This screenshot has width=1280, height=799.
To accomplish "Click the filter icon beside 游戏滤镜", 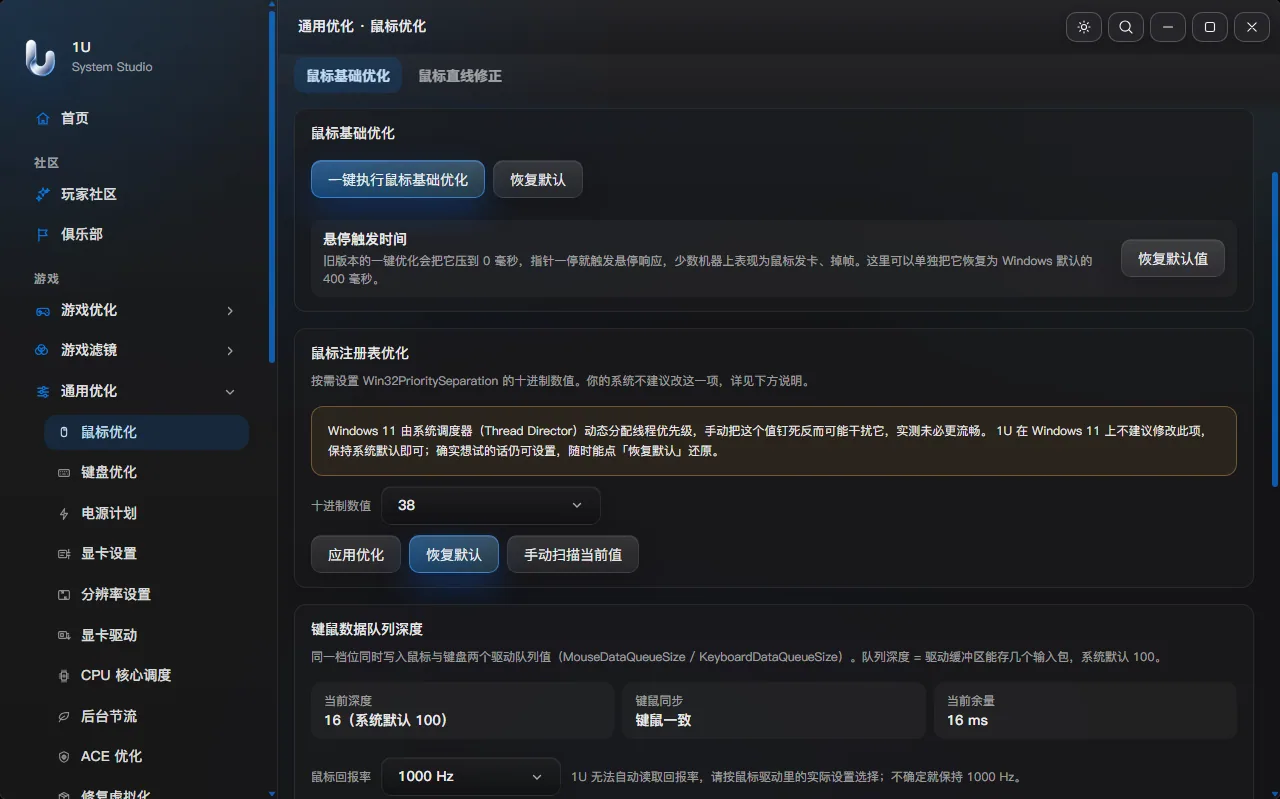I will pos(42,350).
